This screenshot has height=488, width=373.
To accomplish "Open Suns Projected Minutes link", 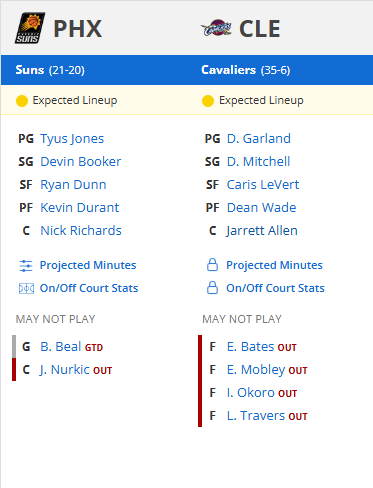I will pyautogui.click(x=88, y=265).
